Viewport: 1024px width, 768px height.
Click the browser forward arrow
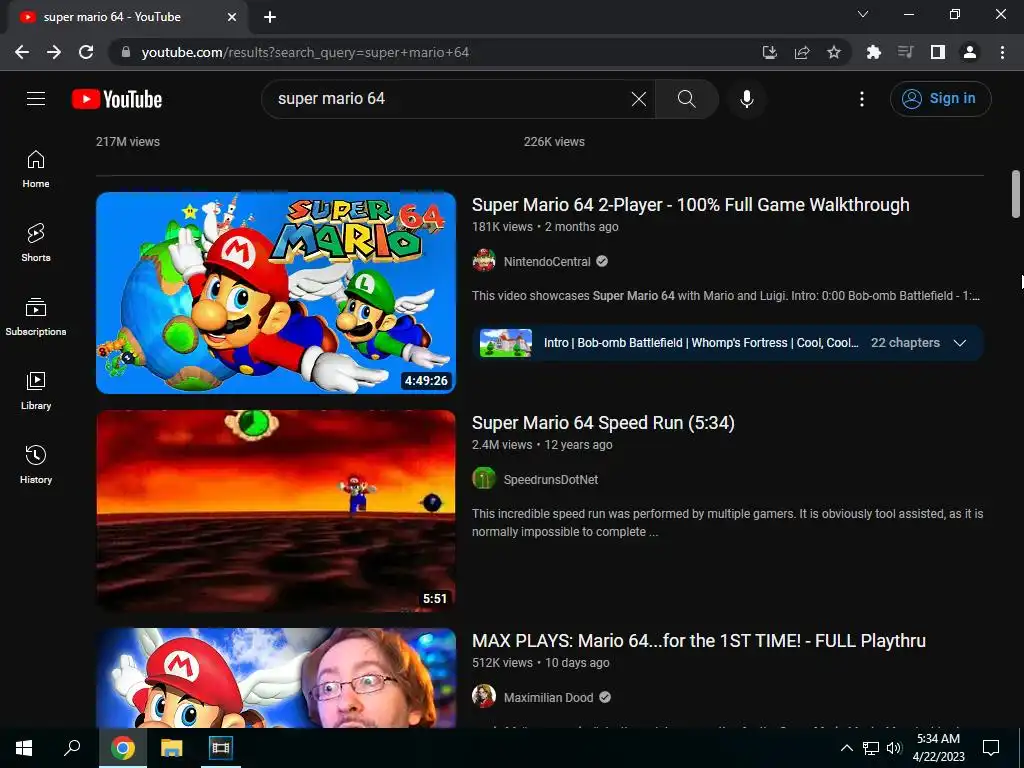click(54, 52)
